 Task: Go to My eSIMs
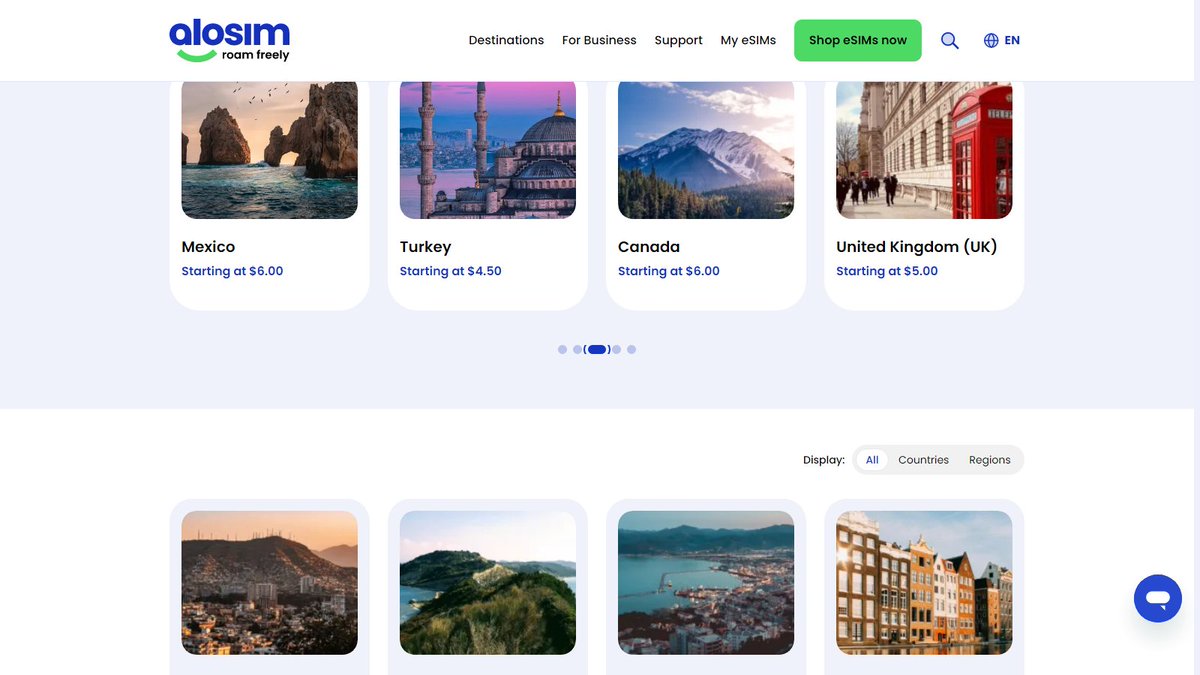pyautogui.click(x=748, y=41)
